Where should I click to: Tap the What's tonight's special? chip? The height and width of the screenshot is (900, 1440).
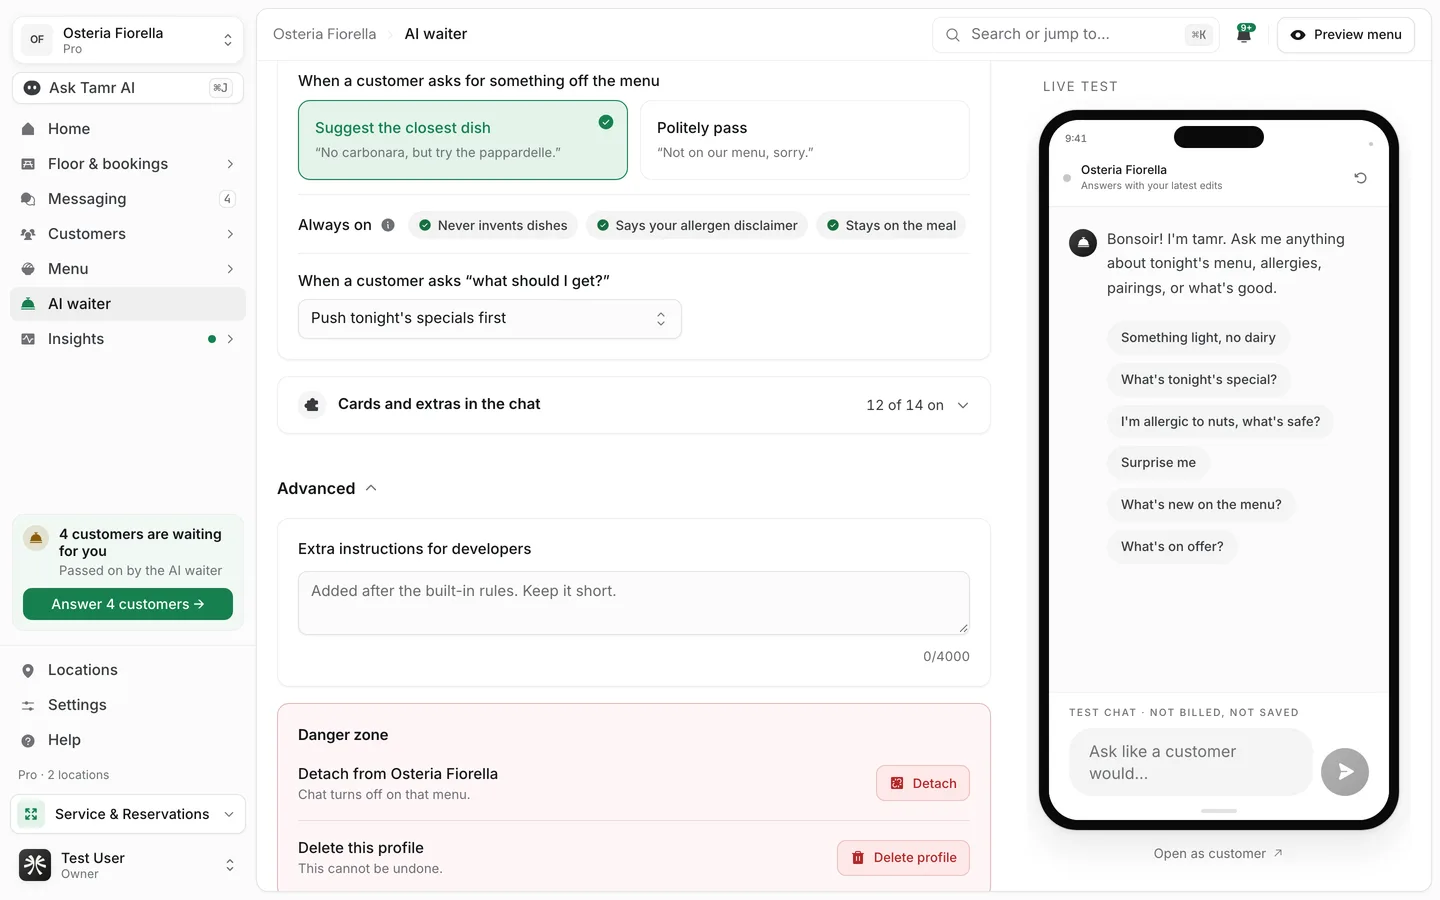pos(1199,380)
